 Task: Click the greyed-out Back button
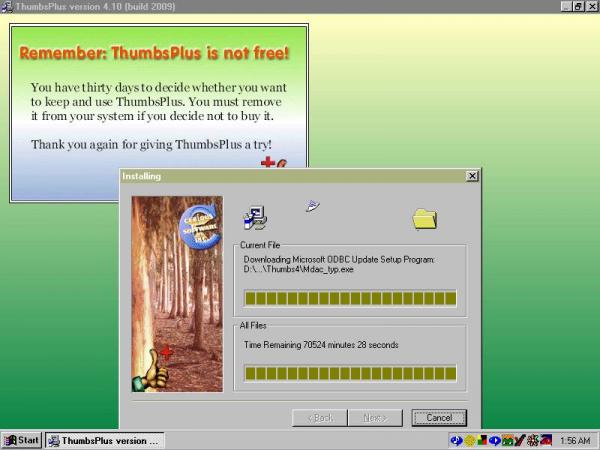click(320, 417)
